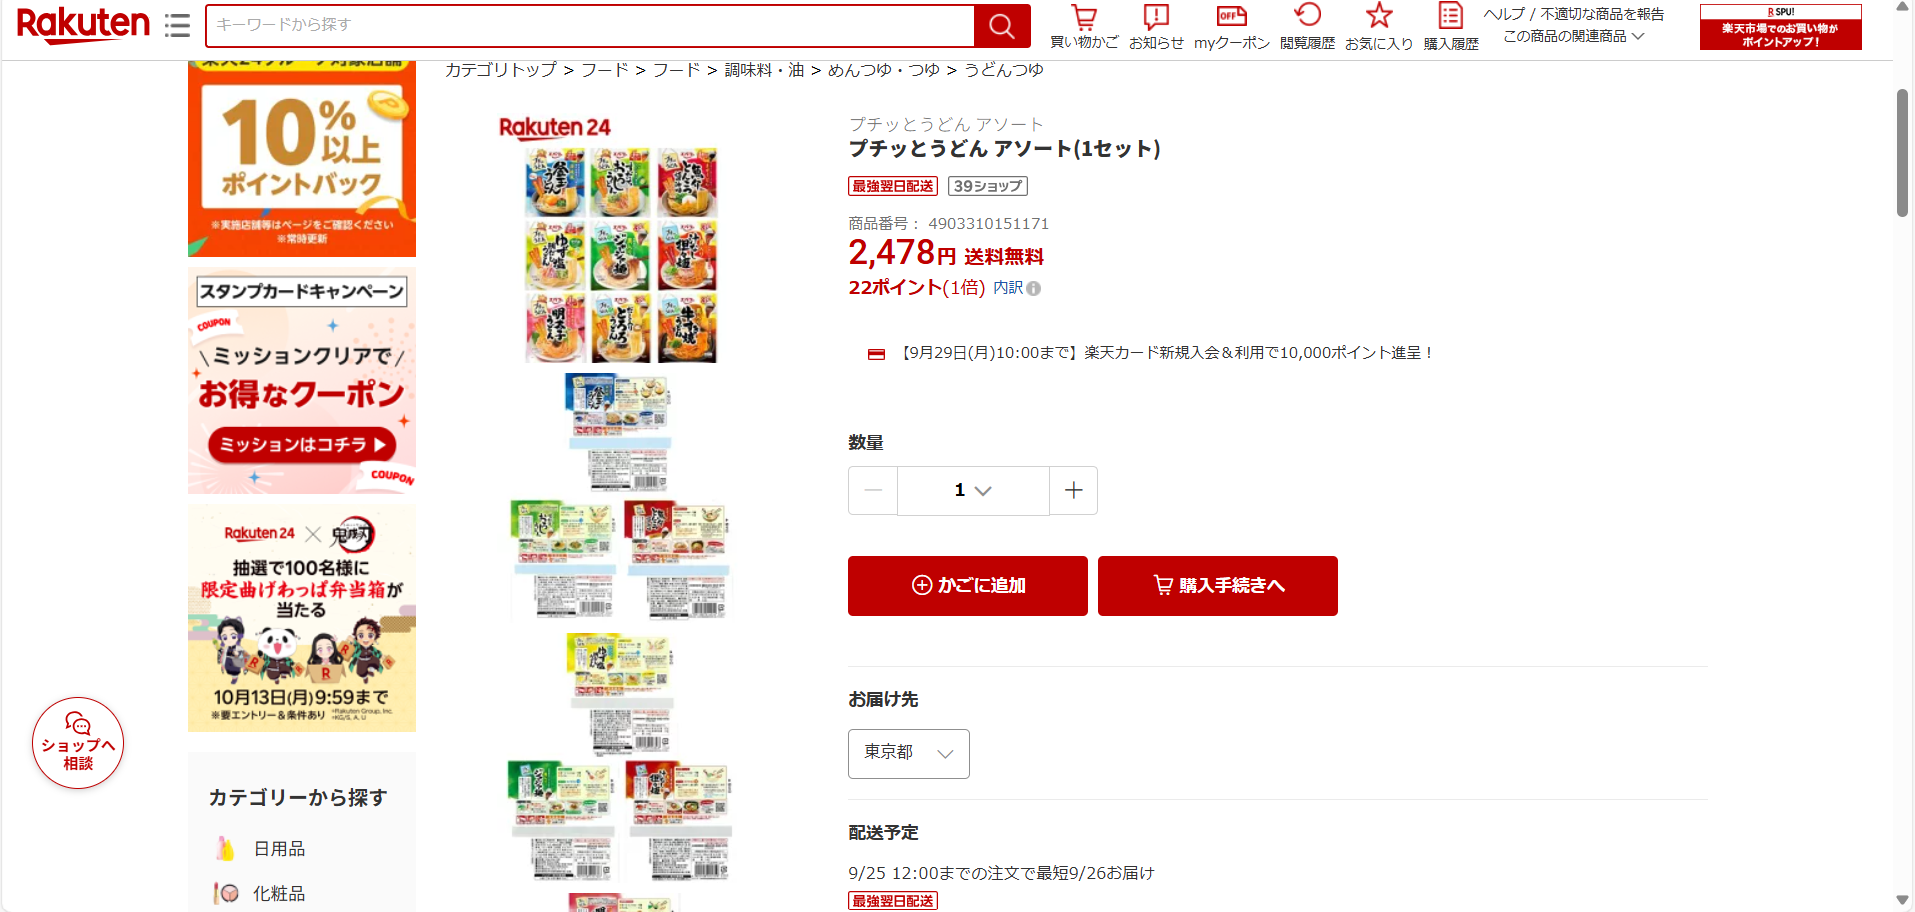This screenshot has height=912, width=1915.
Task: Click 購入手続きへ checkout button
Action: coord(1218,586)
